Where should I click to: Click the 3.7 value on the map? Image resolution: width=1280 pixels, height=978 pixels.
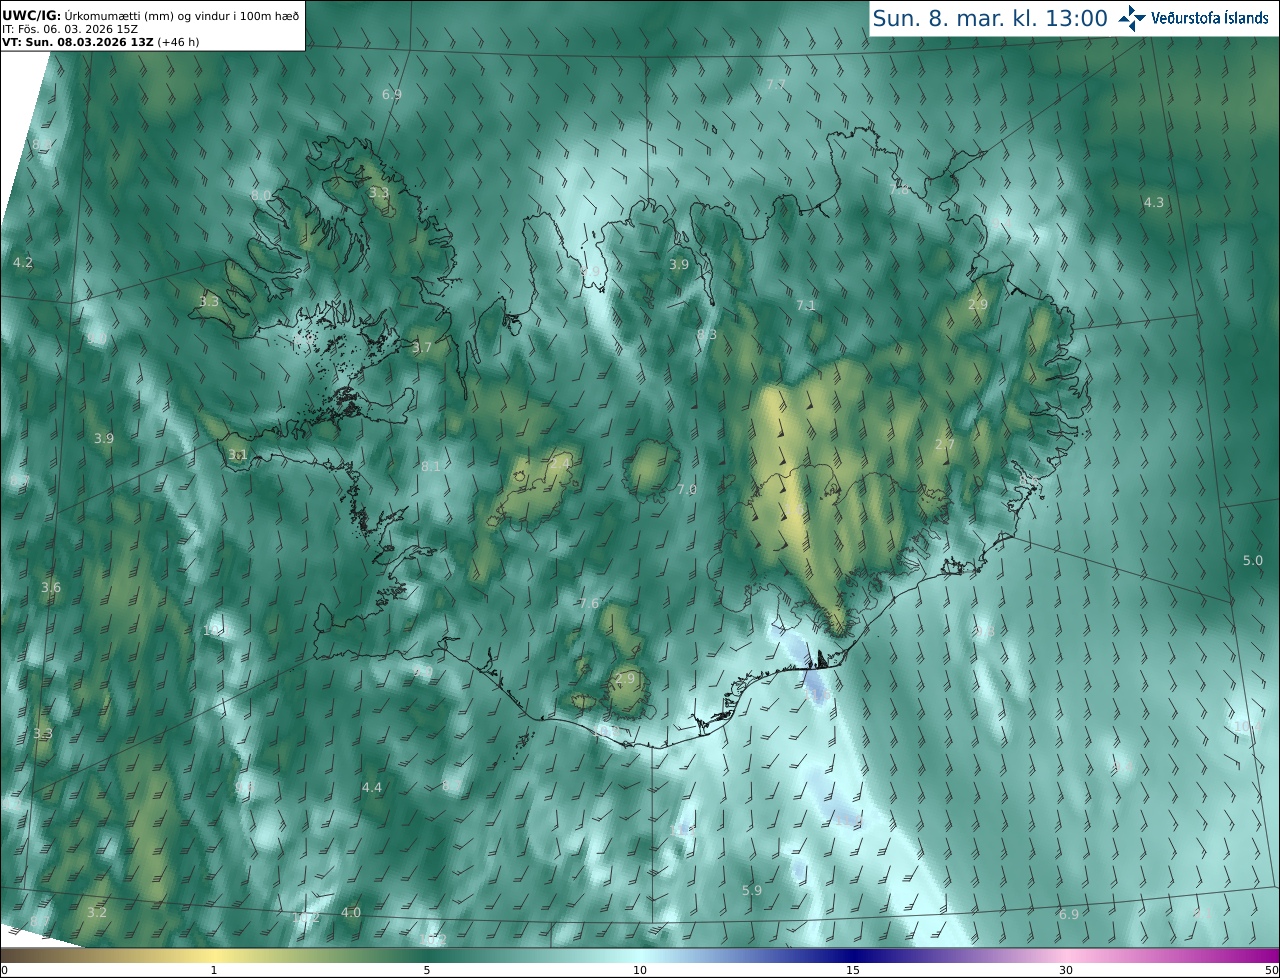(422, 347)
